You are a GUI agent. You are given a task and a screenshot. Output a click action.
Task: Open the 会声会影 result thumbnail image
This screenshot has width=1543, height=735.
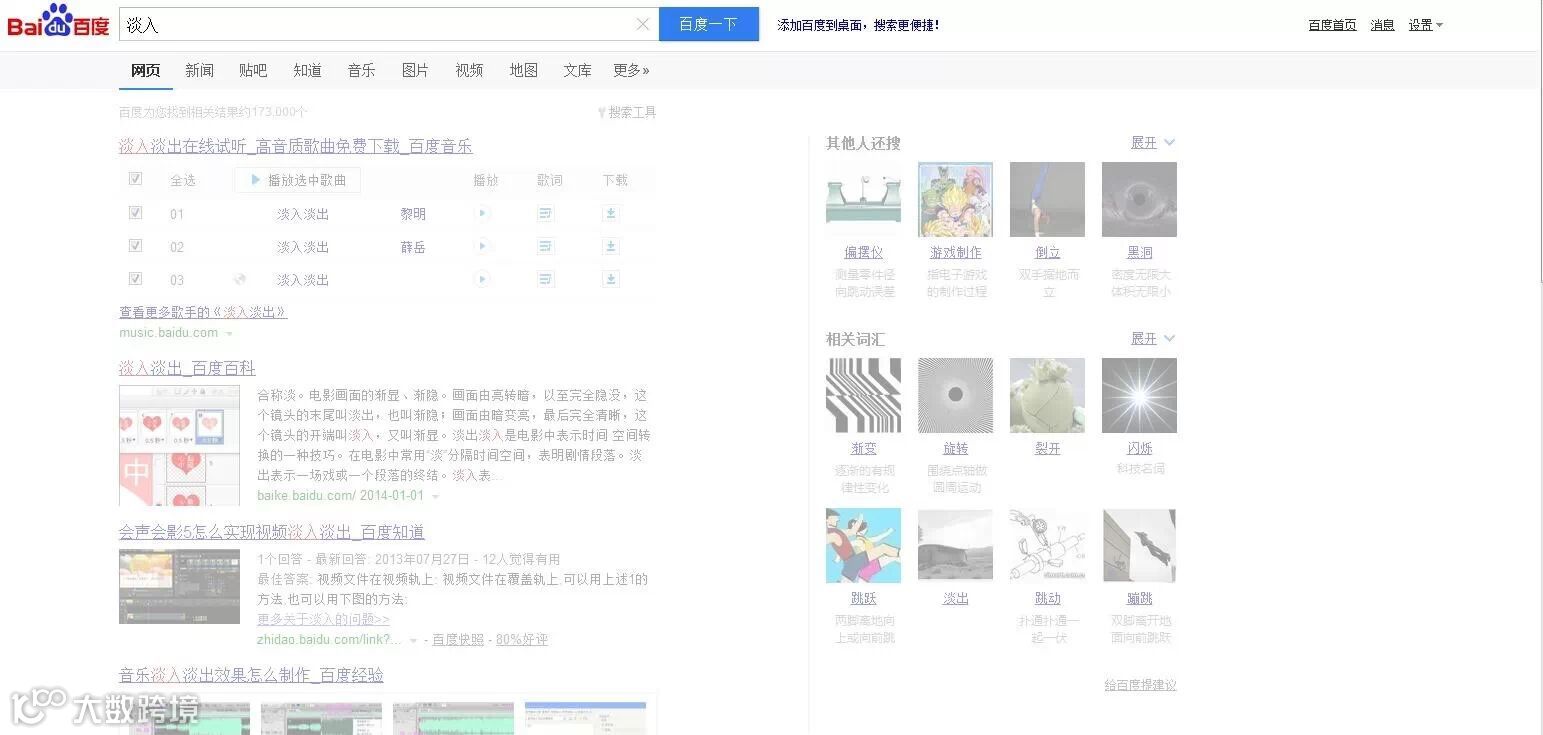click(179, 586)
